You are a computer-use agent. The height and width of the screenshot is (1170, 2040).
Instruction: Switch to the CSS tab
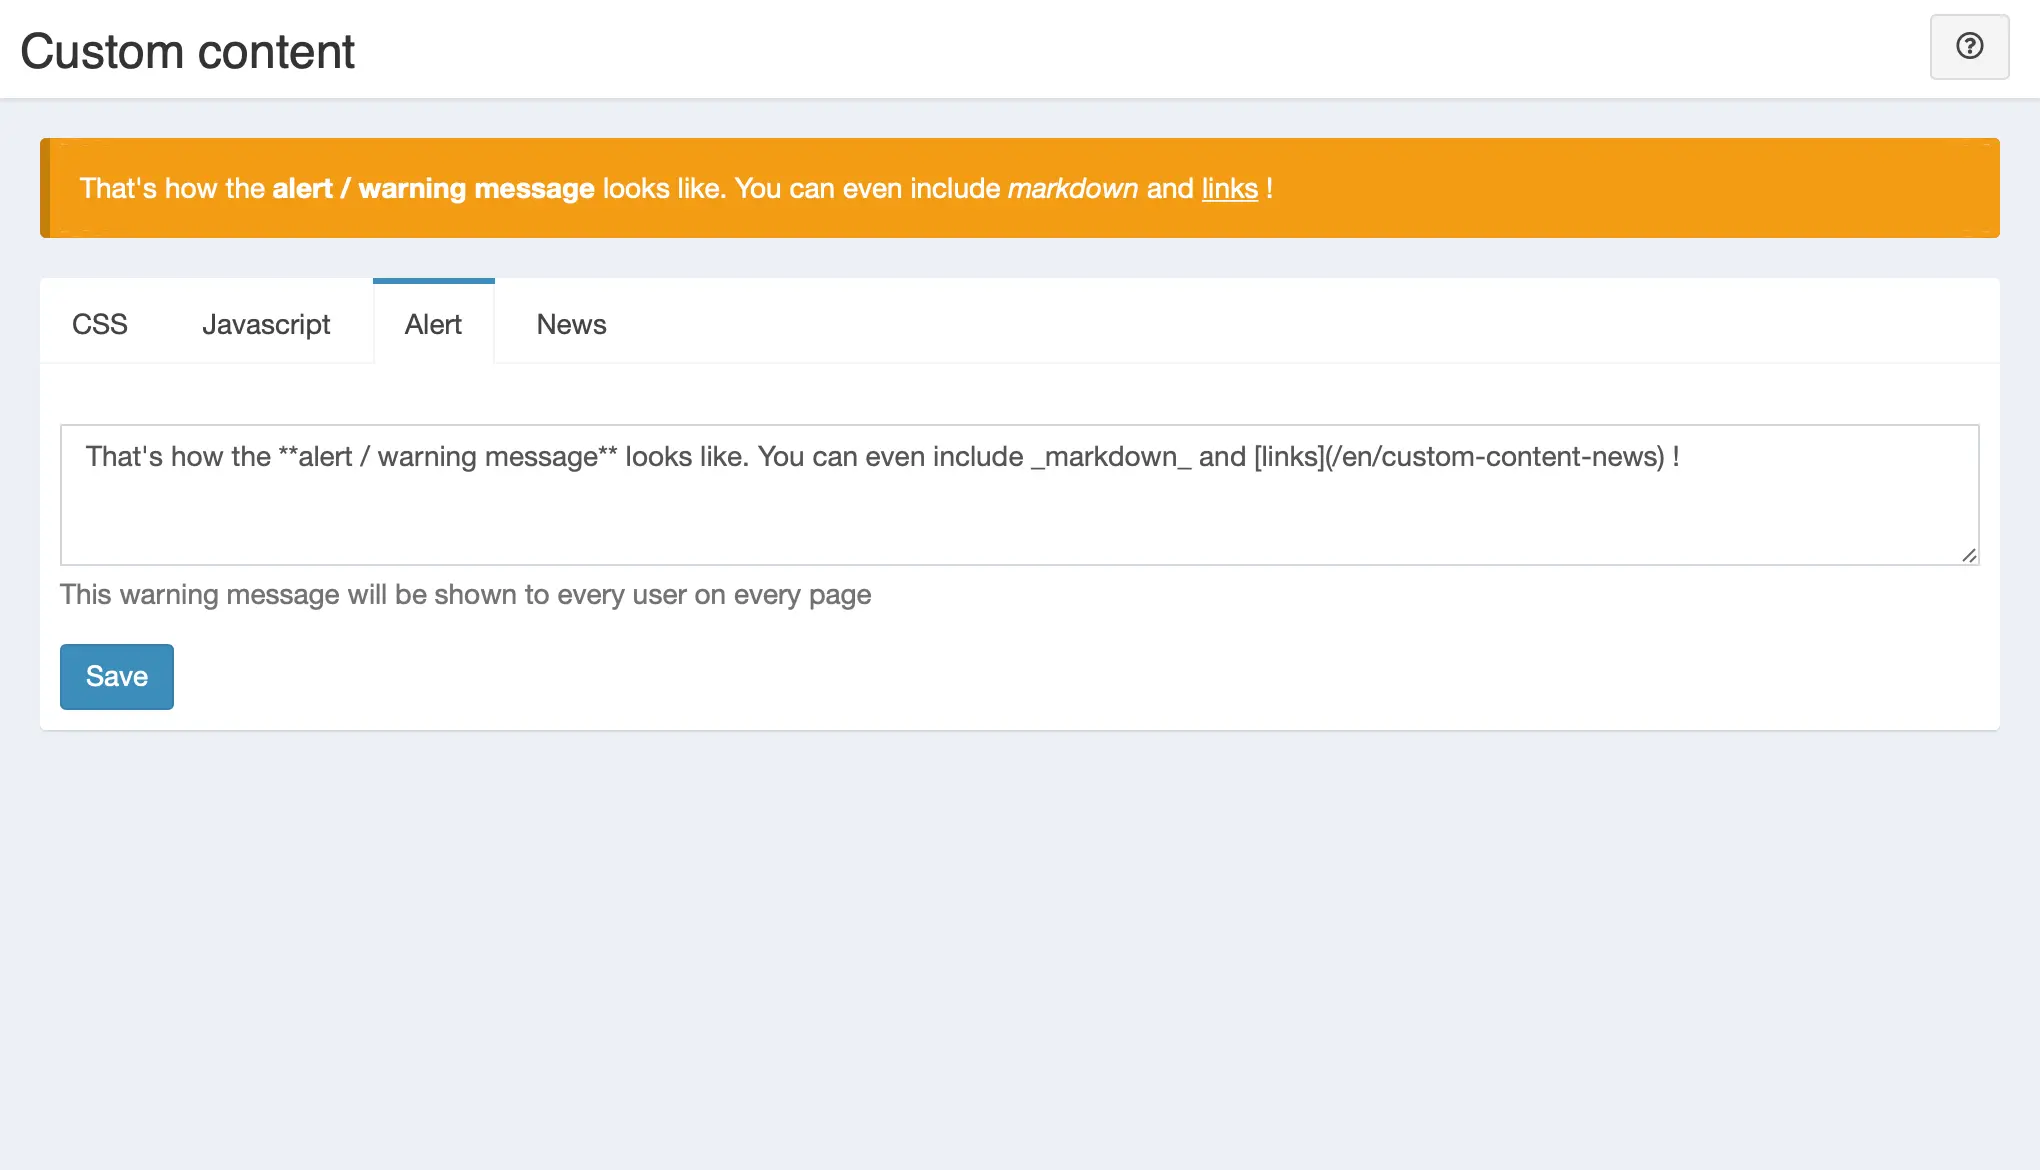coord(100,324)
